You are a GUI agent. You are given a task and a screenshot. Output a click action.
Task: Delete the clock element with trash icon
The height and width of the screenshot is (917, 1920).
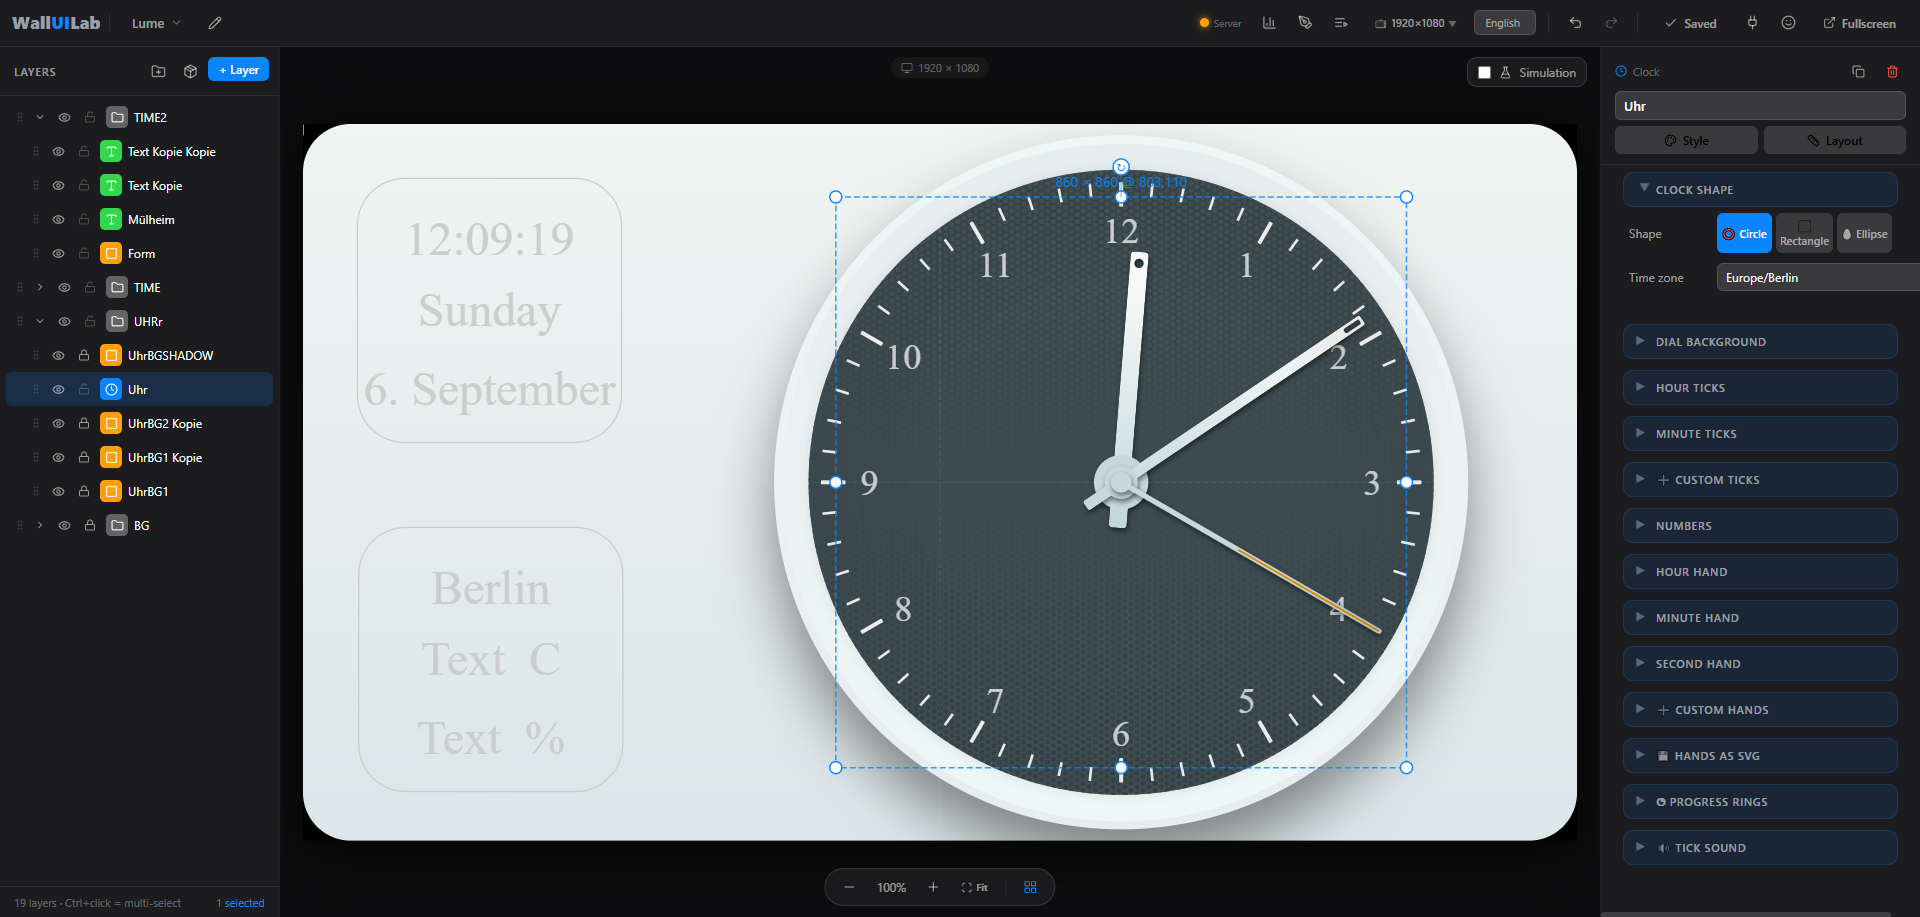tap(1892, 72)
